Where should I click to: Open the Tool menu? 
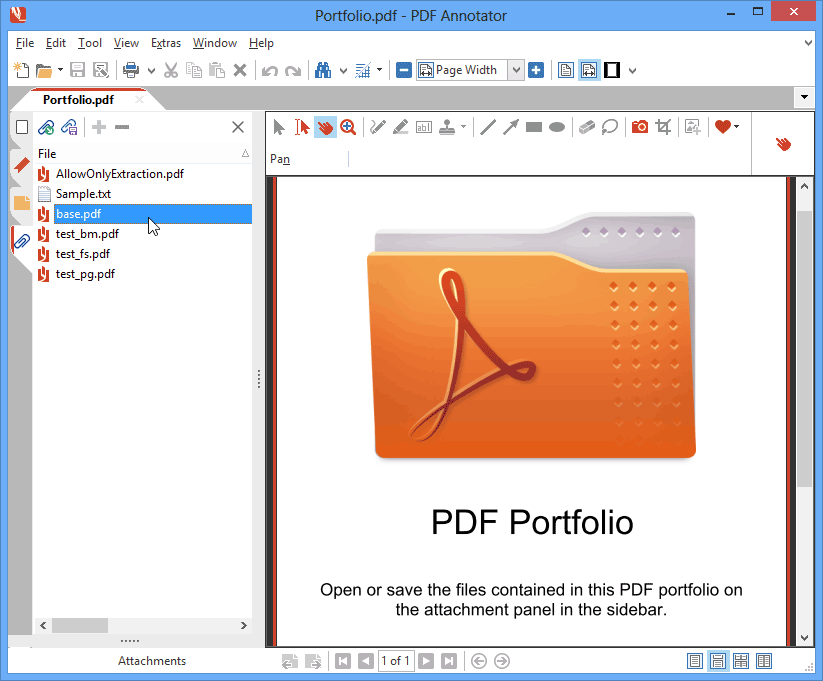pyautogui.click(x=90, y=43)
